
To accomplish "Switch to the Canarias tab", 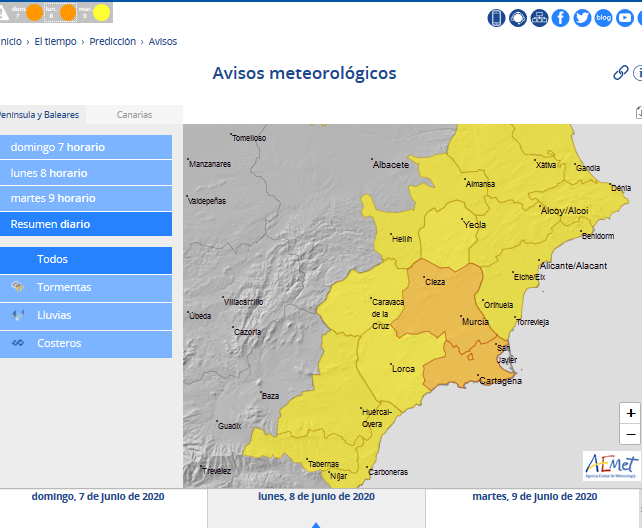I will click(x=134, y=115).
